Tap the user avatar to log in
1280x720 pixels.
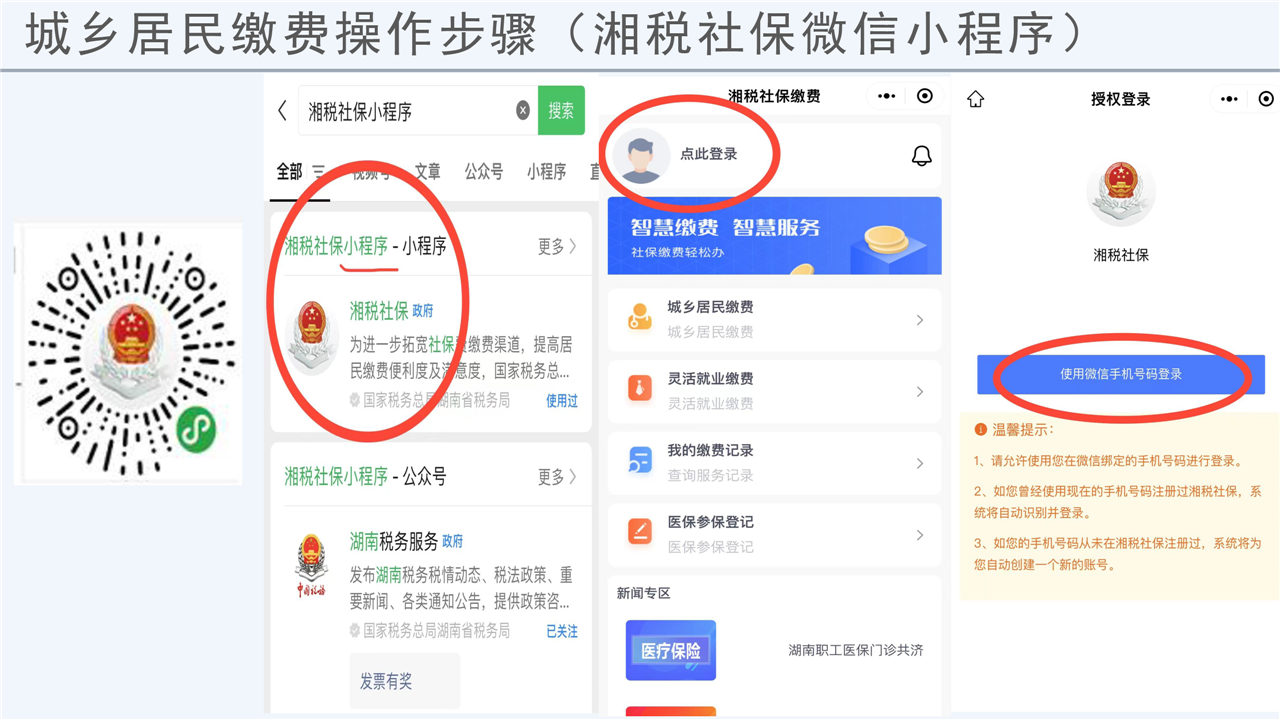[x=644, y=158]
